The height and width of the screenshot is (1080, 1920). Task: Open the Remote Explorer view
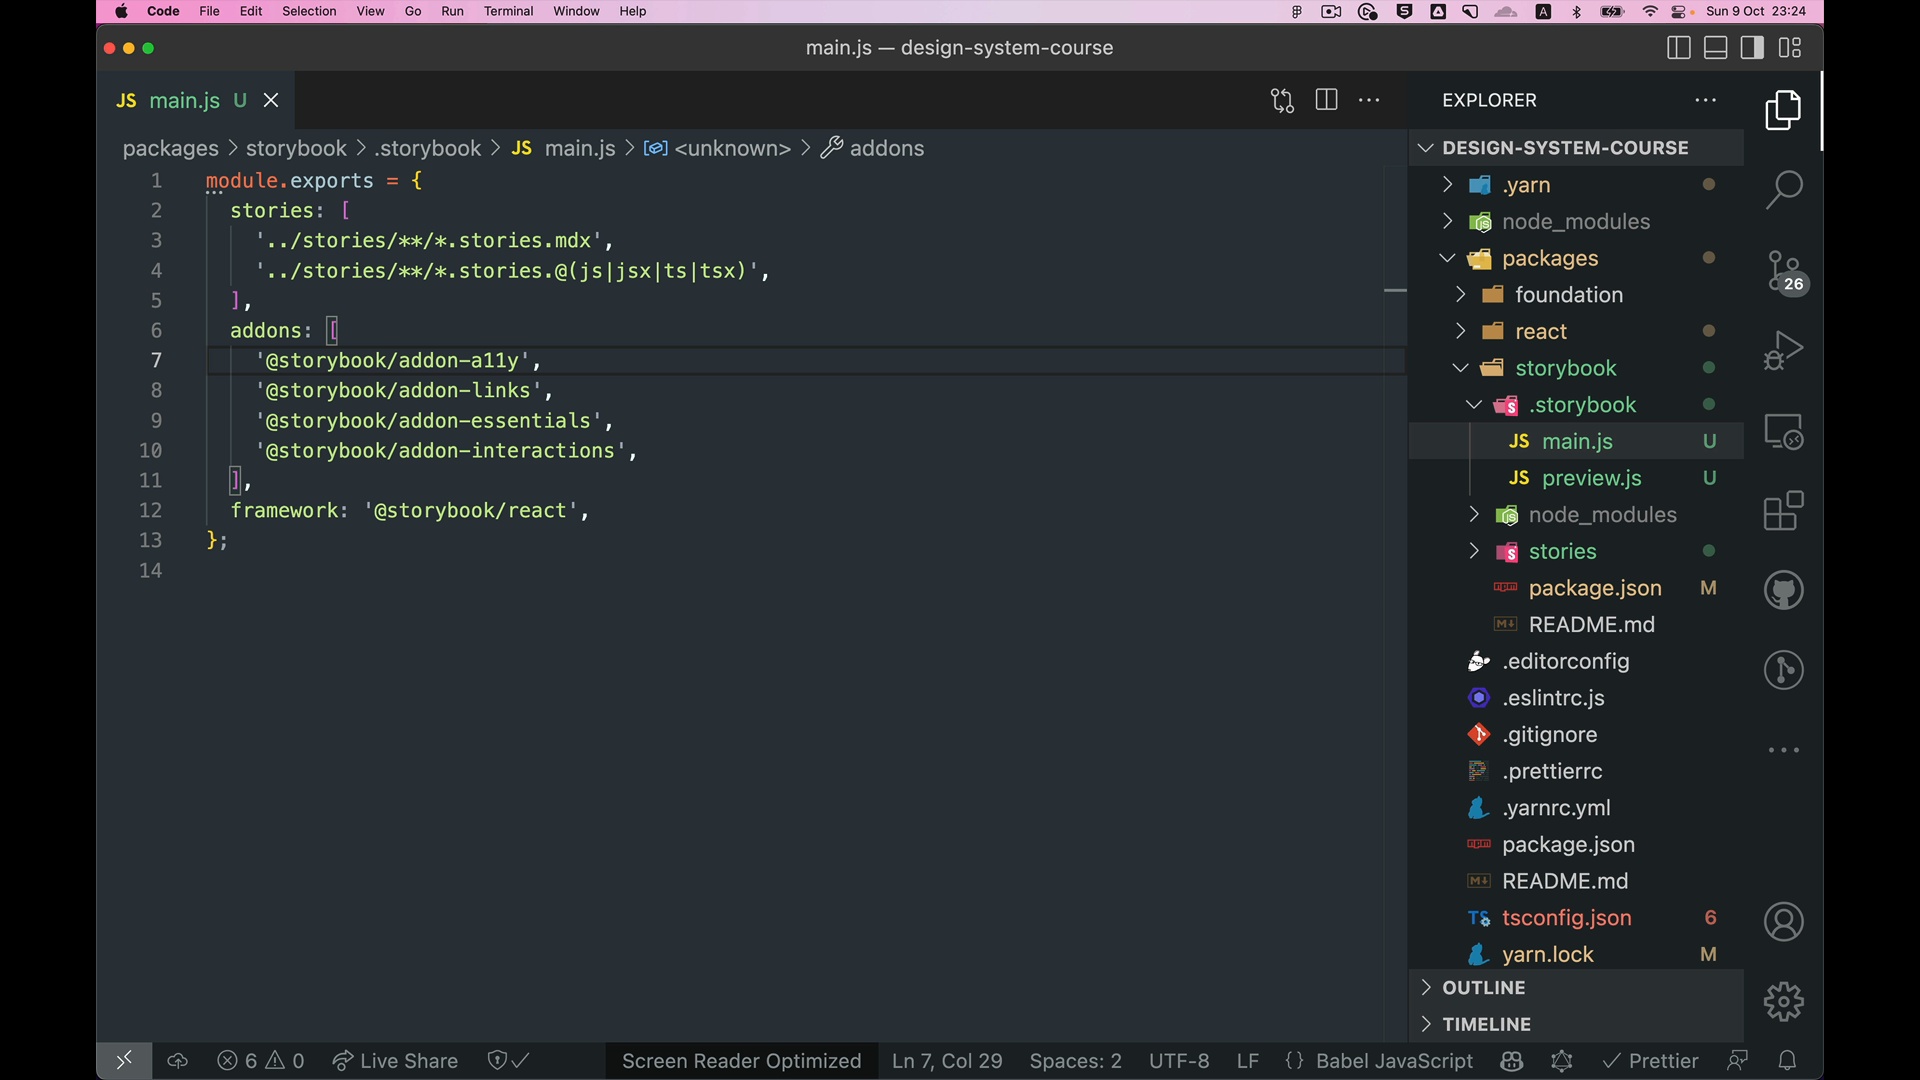[x=1784, y=431]
